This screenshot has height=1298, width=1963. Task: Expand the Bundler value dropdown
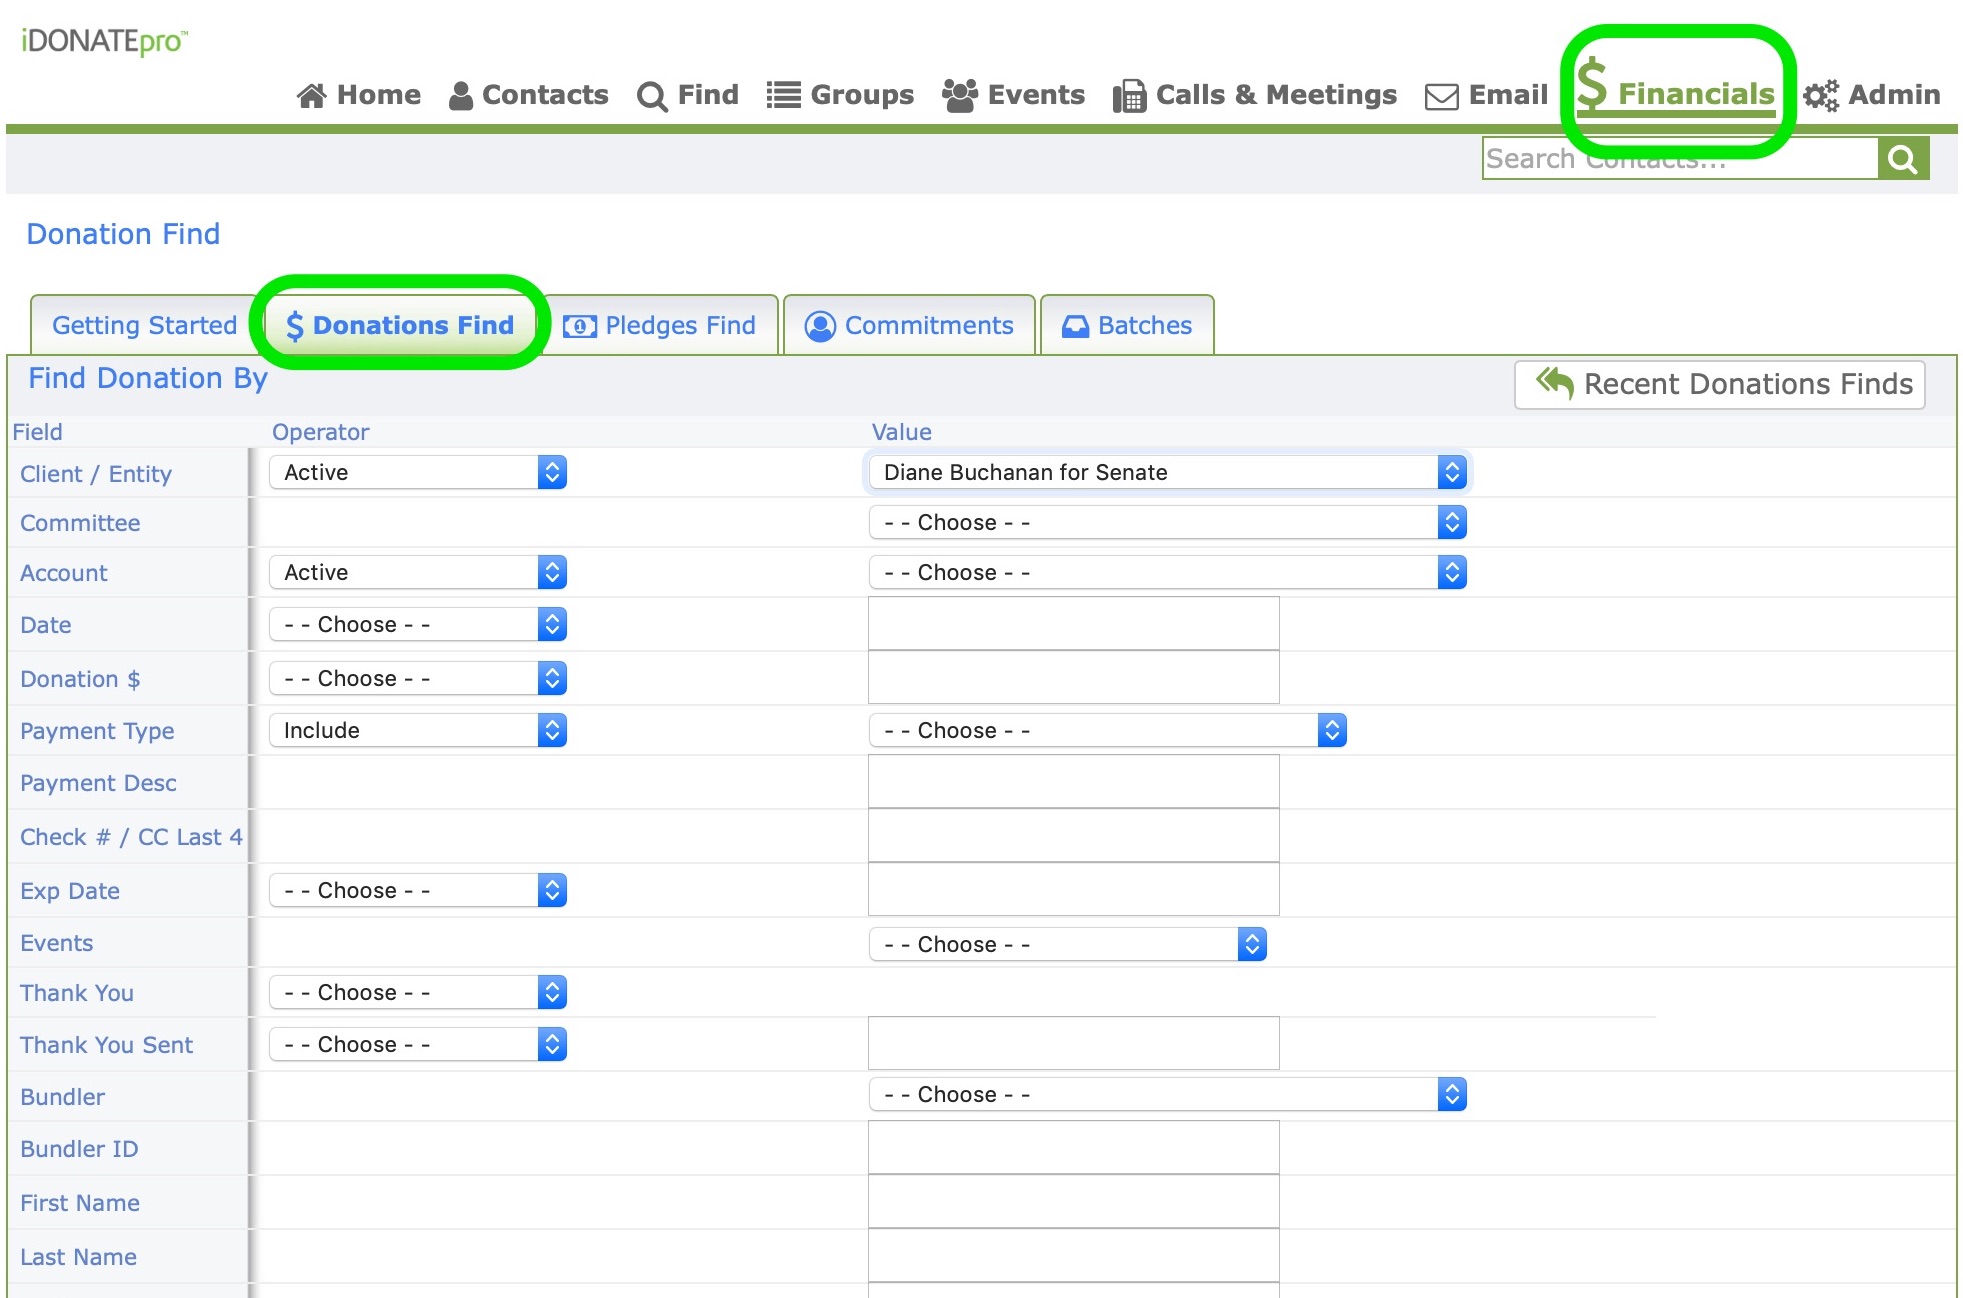click(x=1168, y=1094)
